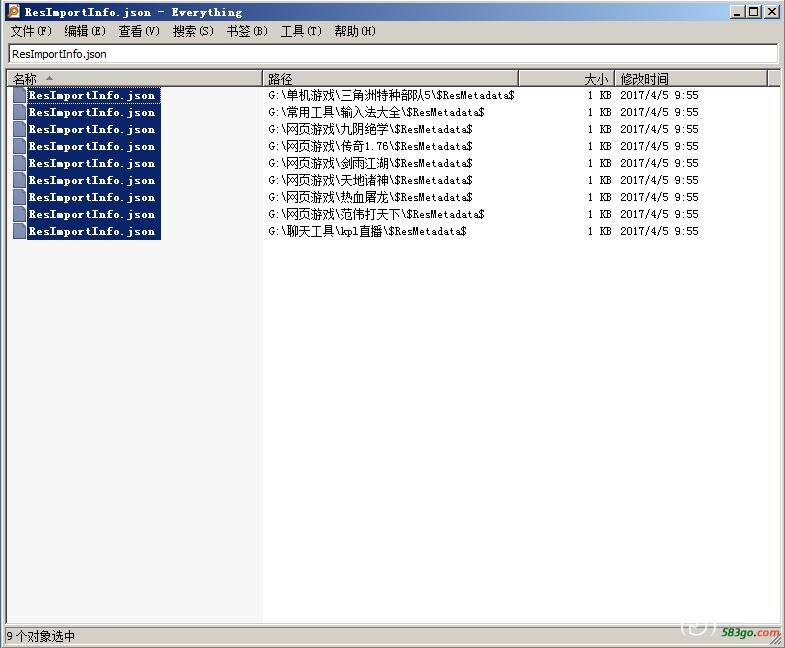Open the 帮助(H) menu
The image size is (785, 648).
[355, 31]
